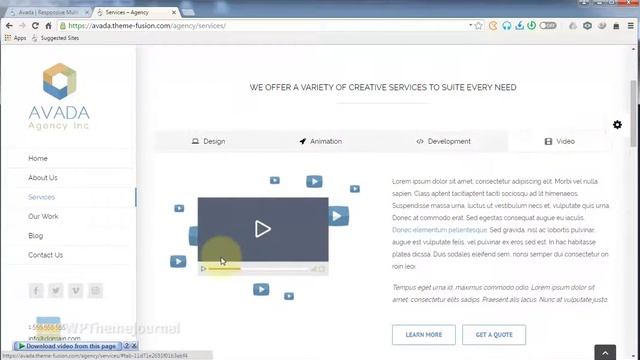Close the Download video bar

click(x=134, y=346)
